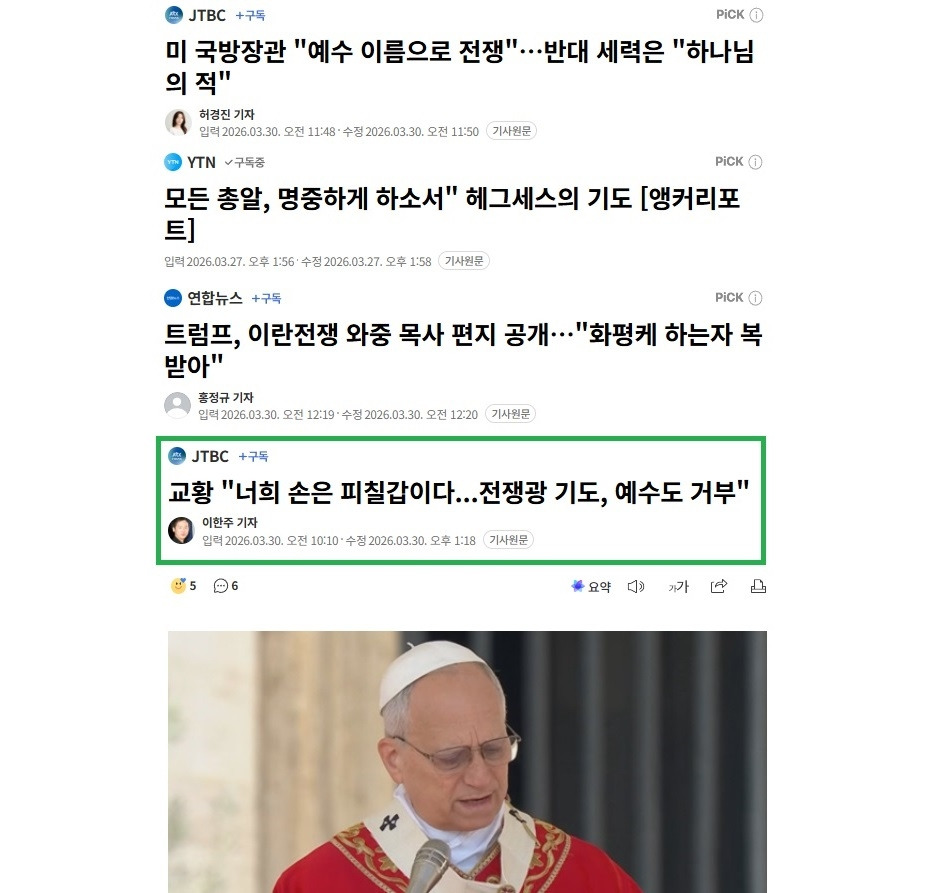
Task: Open 기사원문 for the YTN article
Action: click(x=464, y=261)
